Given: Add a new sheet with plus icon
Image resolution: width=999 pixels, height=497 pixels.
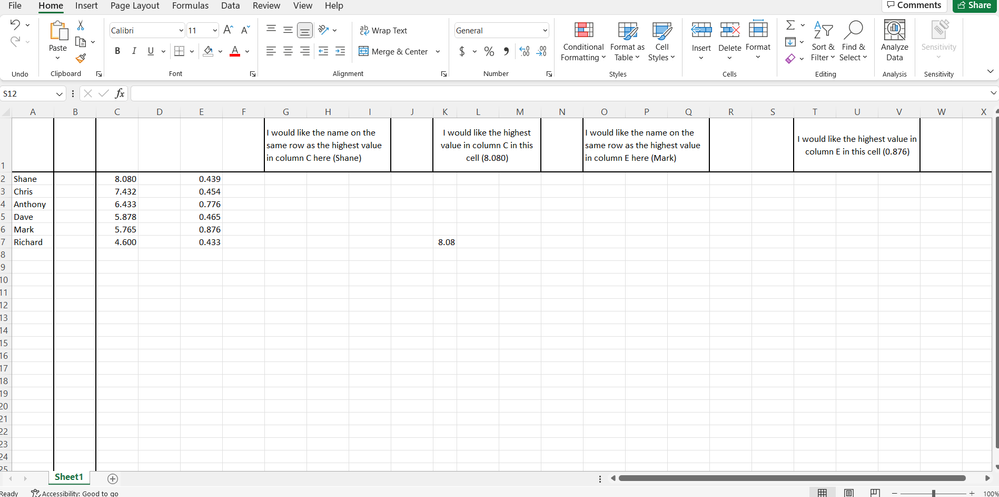Looking at the screenshot, I should pyautogui.click(x=112, y=478).
